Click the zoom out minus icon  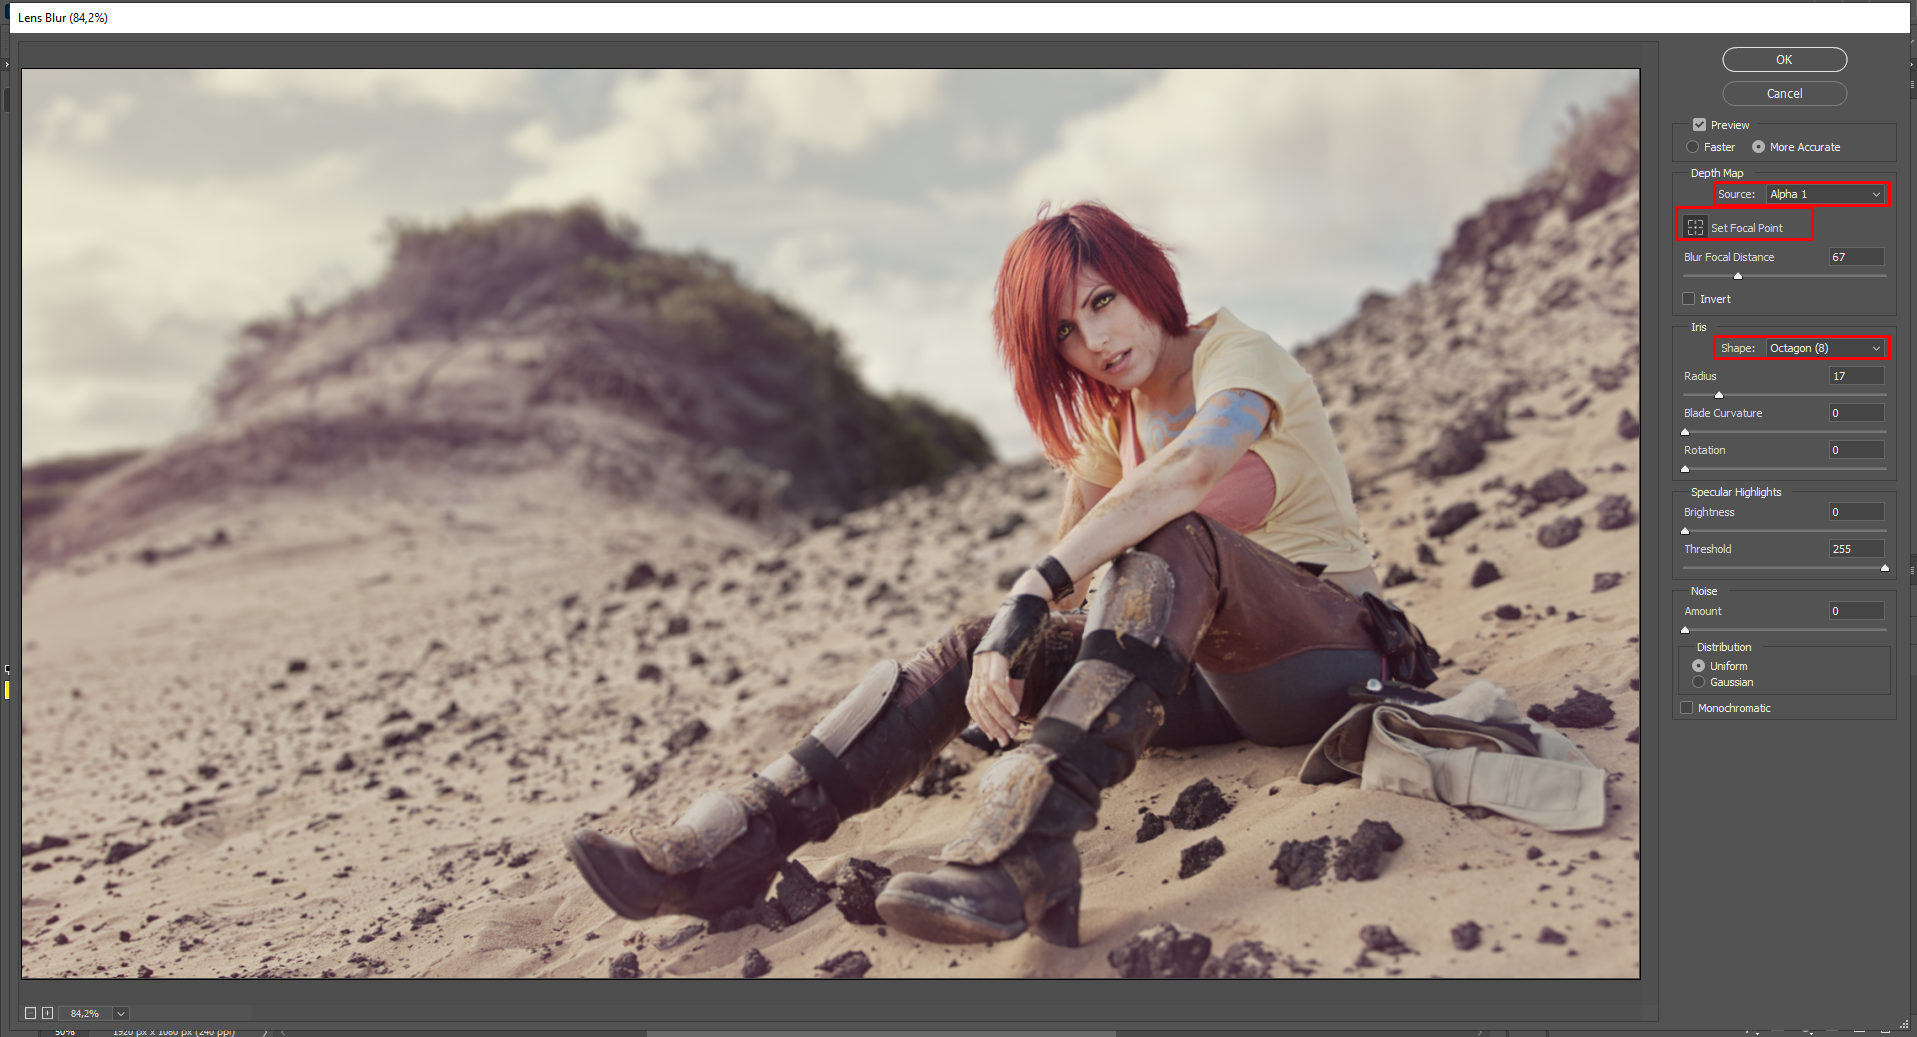click(30, 1013)
